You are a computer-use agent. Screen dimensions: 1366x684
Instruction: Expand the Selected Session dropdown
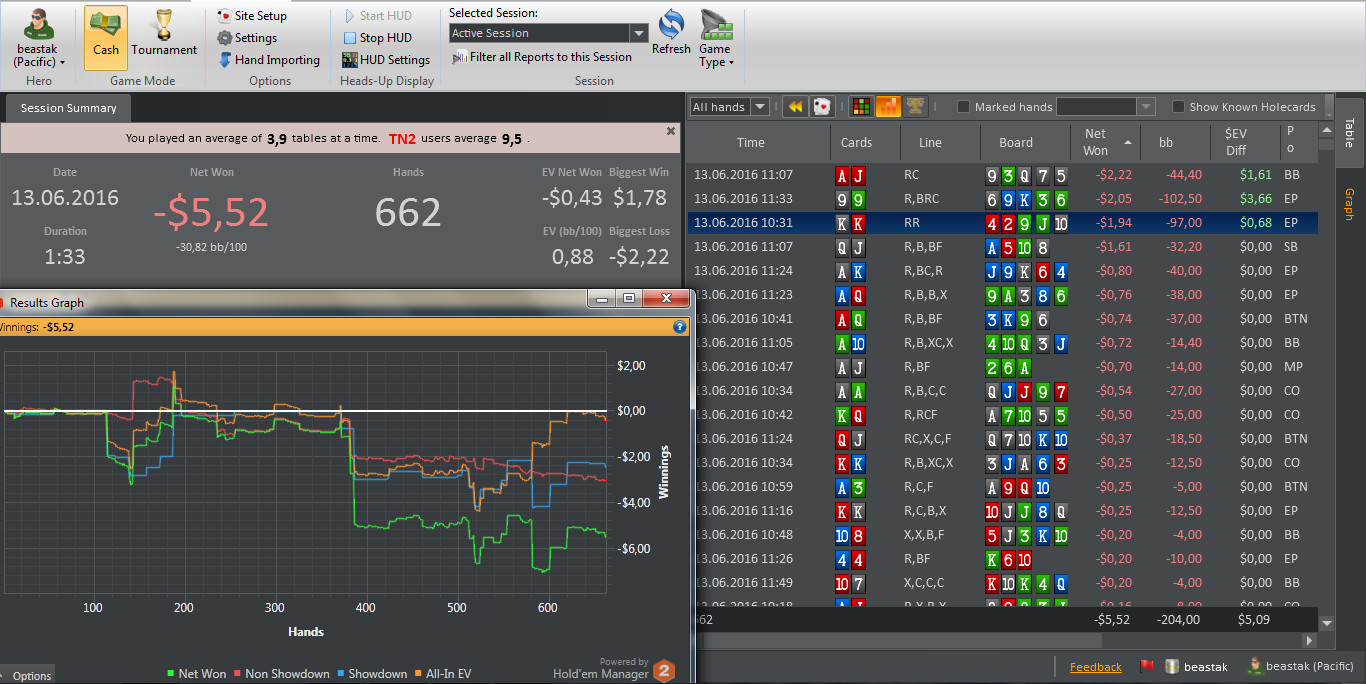coord(639,33)
